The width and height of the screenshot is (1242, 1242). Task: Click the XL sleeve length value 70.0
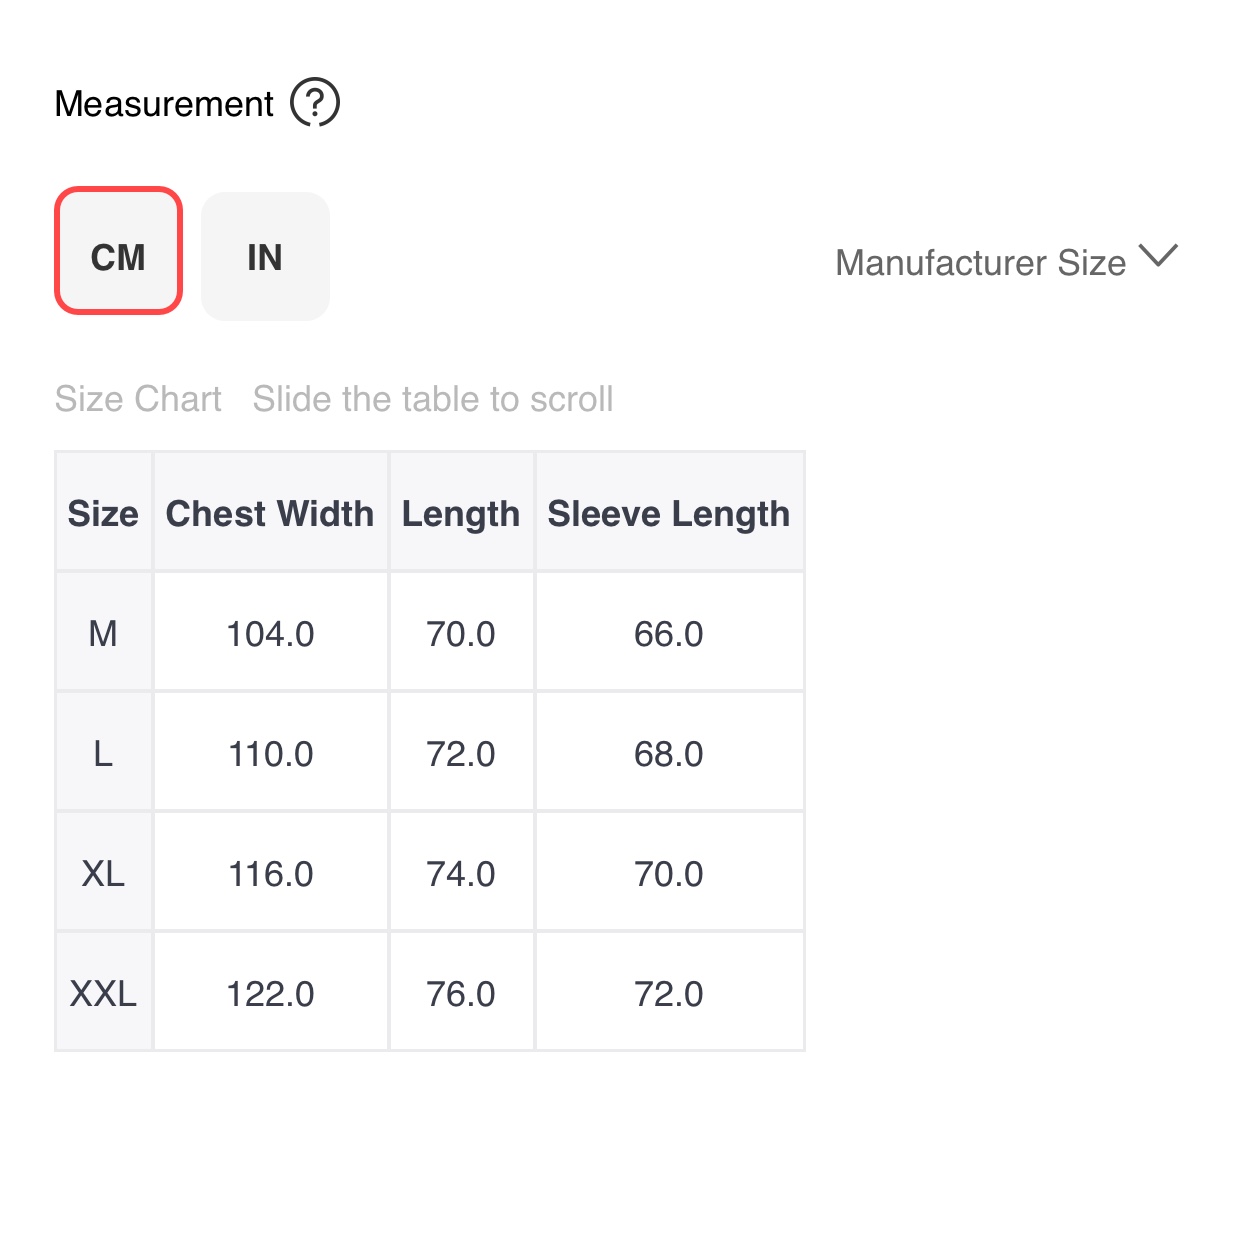tap(668, 873)
